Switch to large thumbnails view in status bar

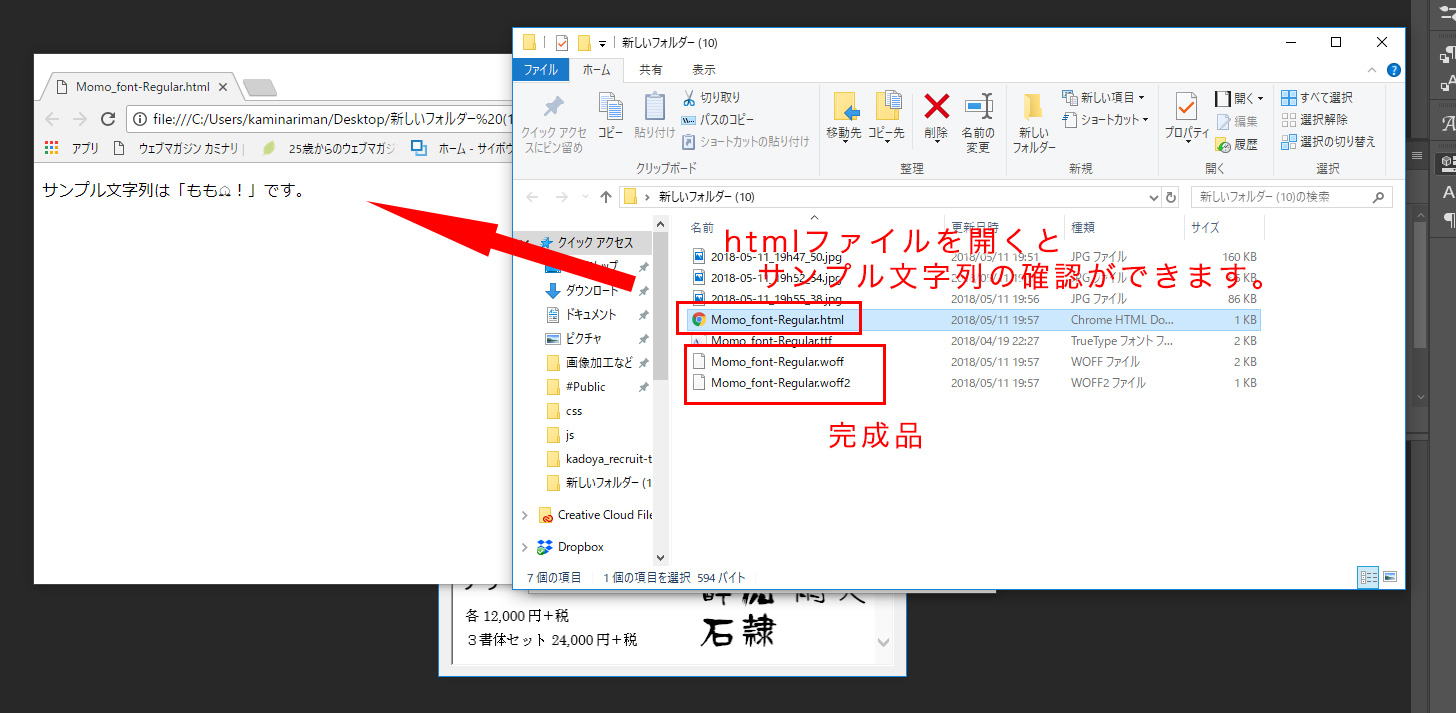tap(1389, 577)
